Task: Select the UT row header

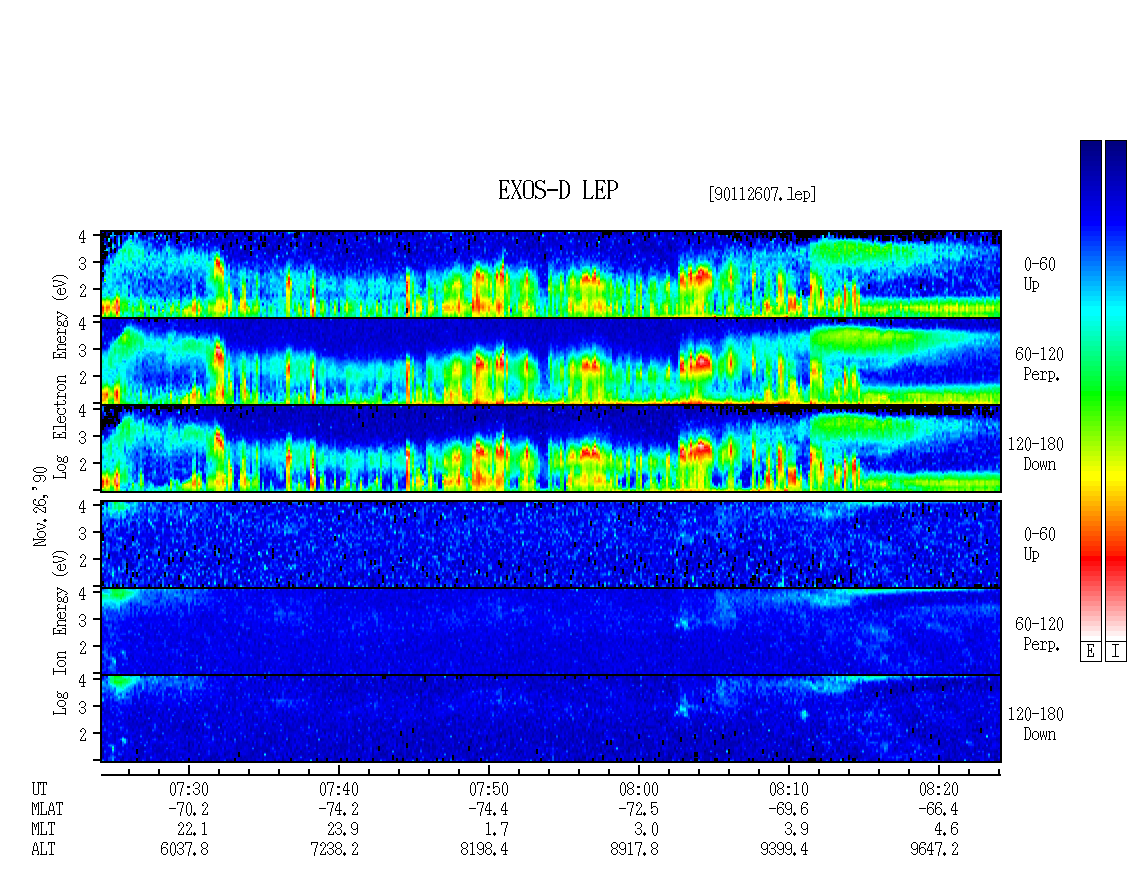Action: click(x=39, y=789)
